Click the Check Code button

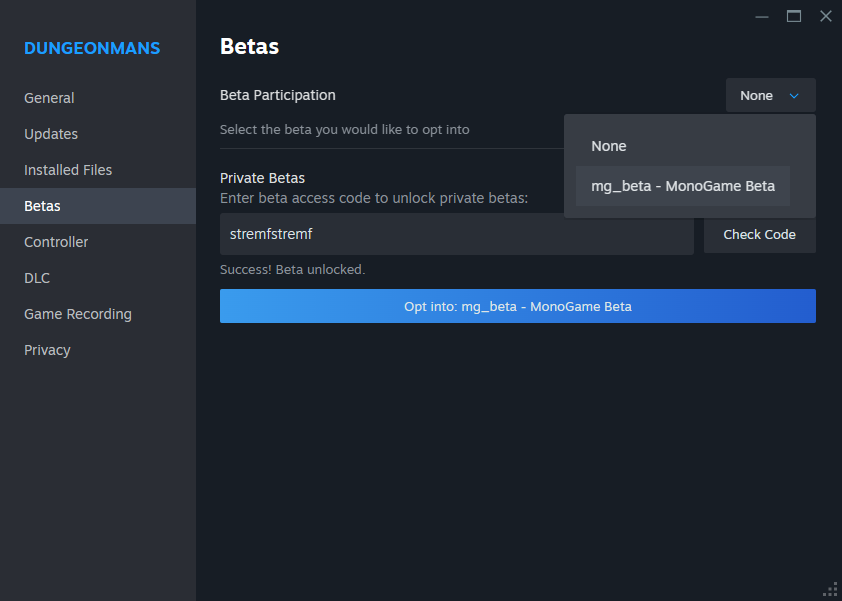pyautogui.click(x=759, y=234)
